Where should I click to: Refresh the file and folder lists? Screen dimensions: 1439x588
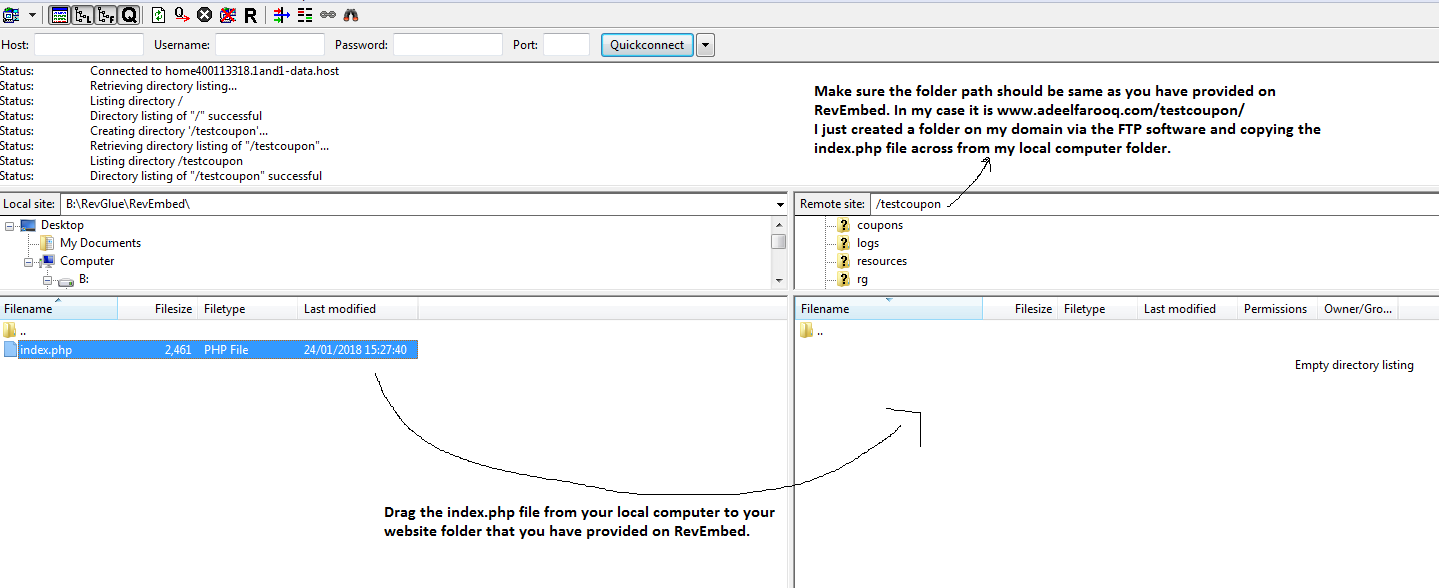(159, 15)
